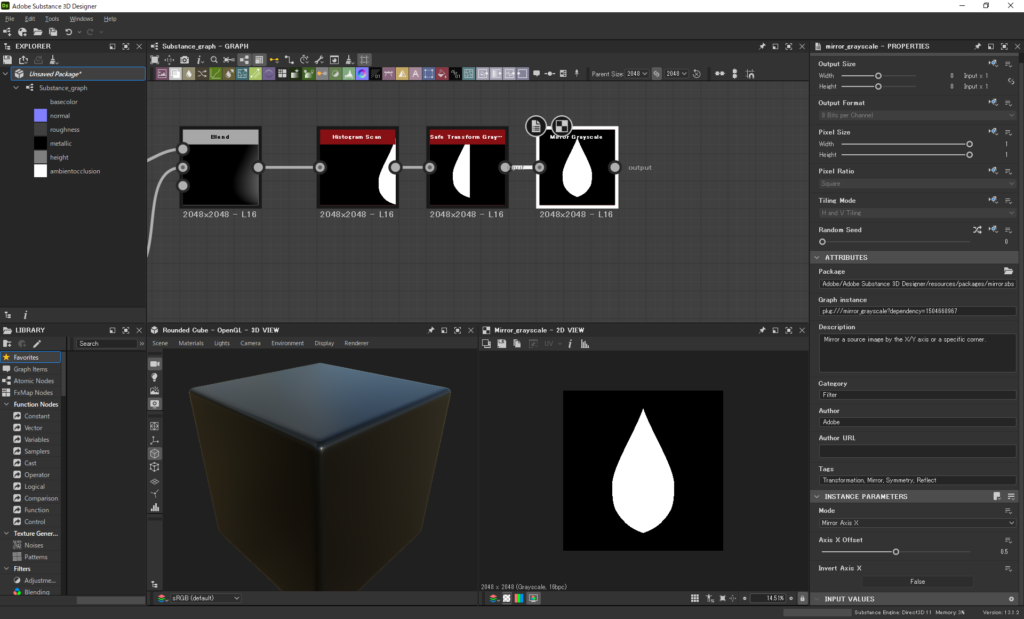Image resolution: width=1024 pixels, height=619 pixels.
Task: Adjust the Axis X Offset slider
Action: click(x=895, y=552)
